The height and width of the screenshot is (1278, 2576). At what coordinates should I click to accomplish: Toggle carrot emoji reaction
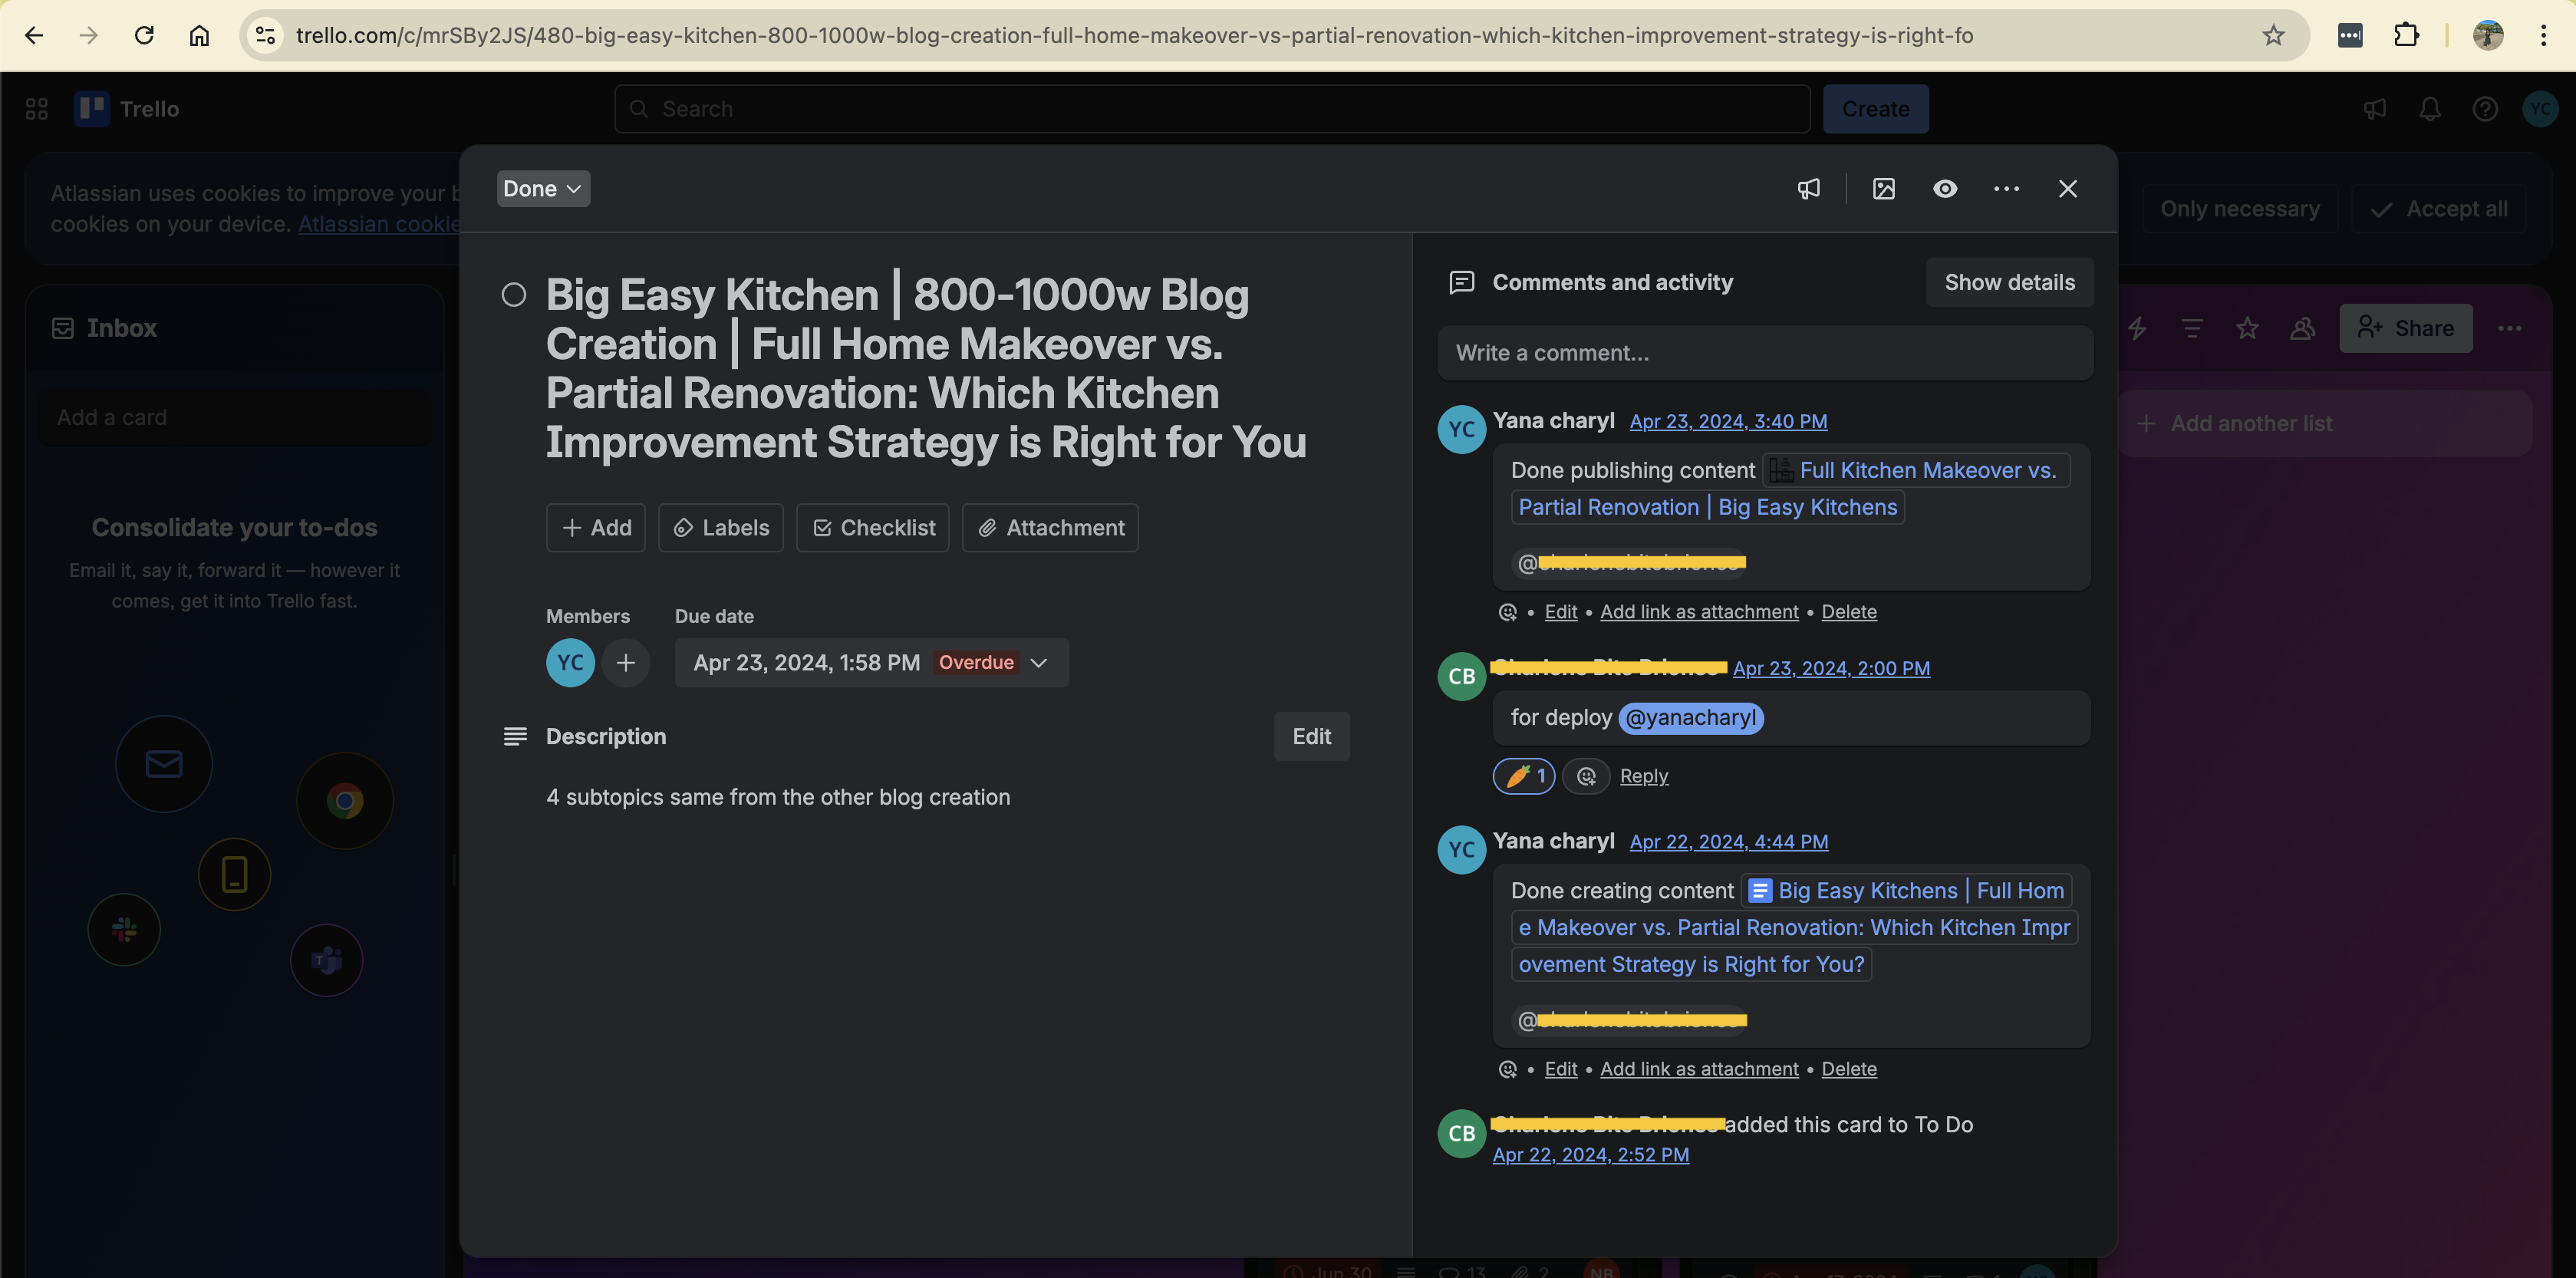tap(1524, 776)
